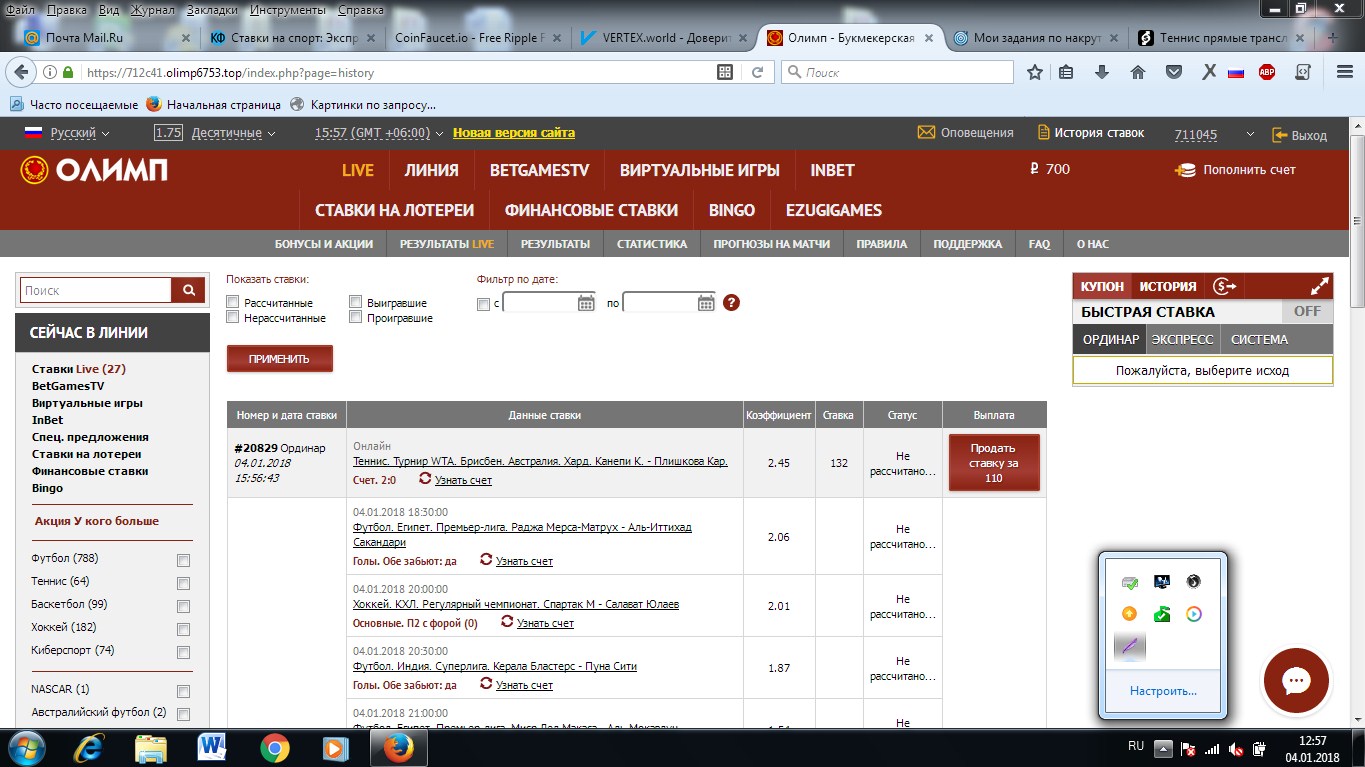Open the time zone GMT +06:00 dropdown

coord(378,133)
